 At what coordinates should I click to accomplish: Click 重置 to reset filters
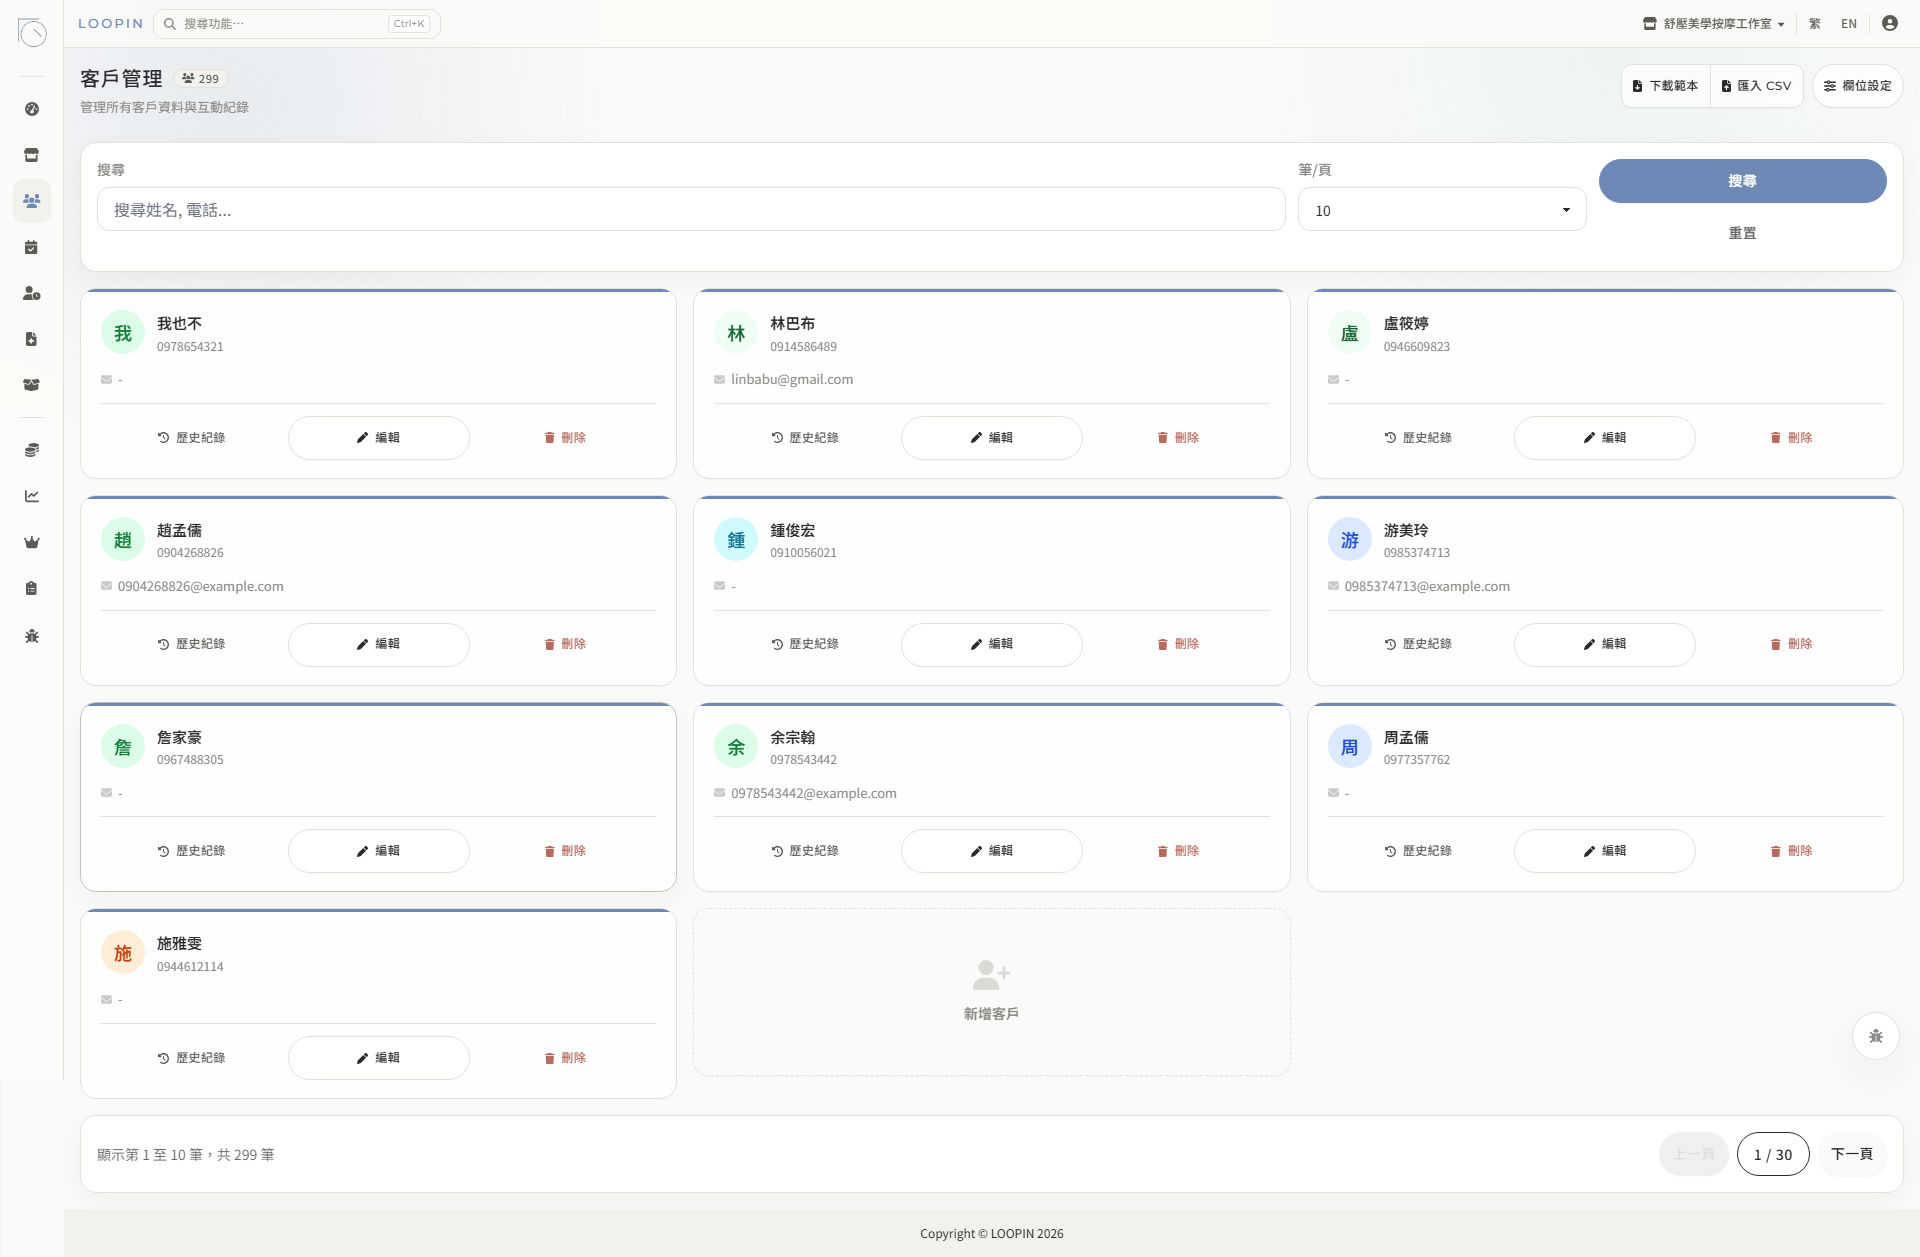1742,233
